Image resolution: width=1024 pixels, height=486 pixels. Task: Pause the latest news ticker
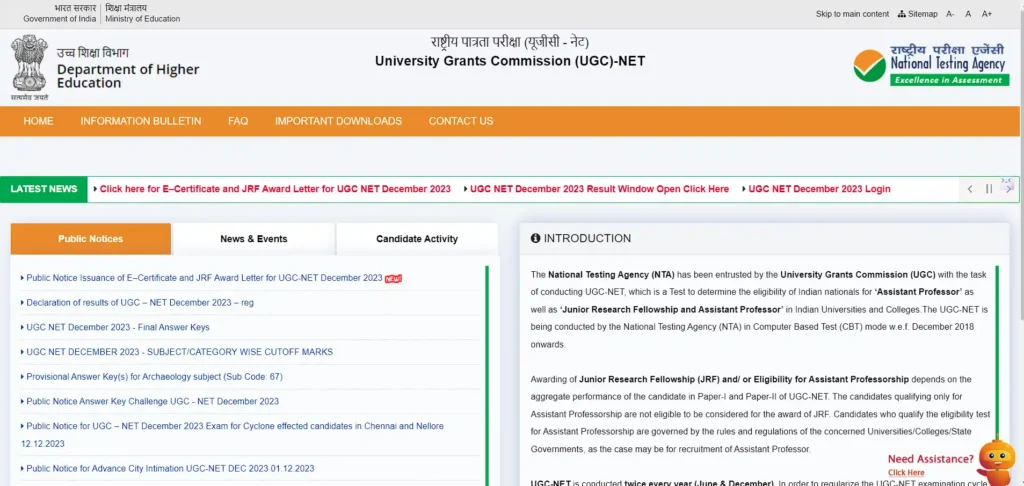989,189
